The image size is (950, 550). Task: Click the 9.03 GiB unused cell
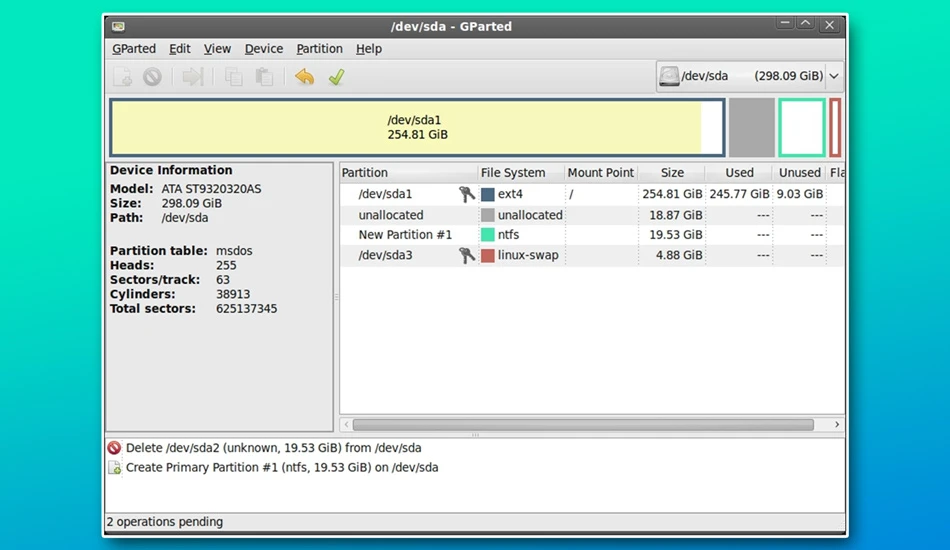pos(800,194)
